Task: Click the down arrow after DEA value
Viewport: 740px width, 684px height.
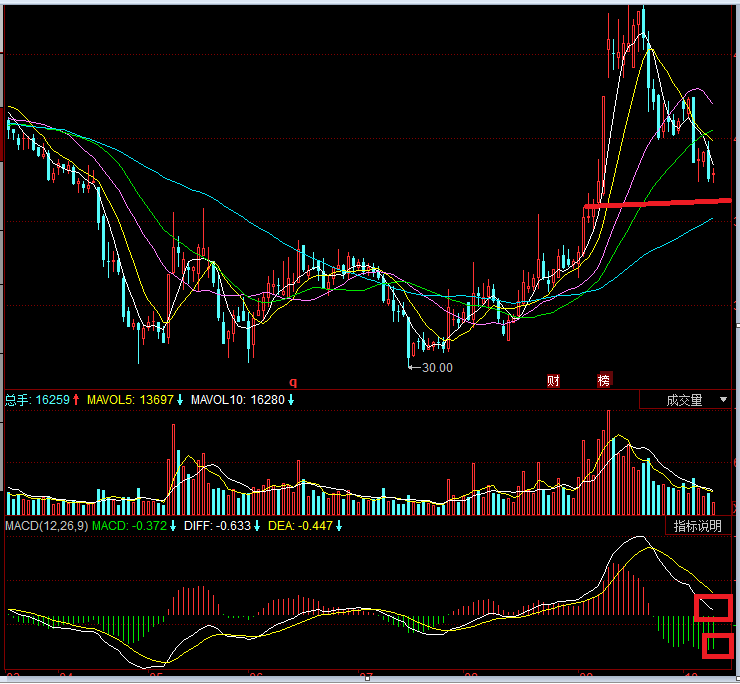Action: coord(340,526)
